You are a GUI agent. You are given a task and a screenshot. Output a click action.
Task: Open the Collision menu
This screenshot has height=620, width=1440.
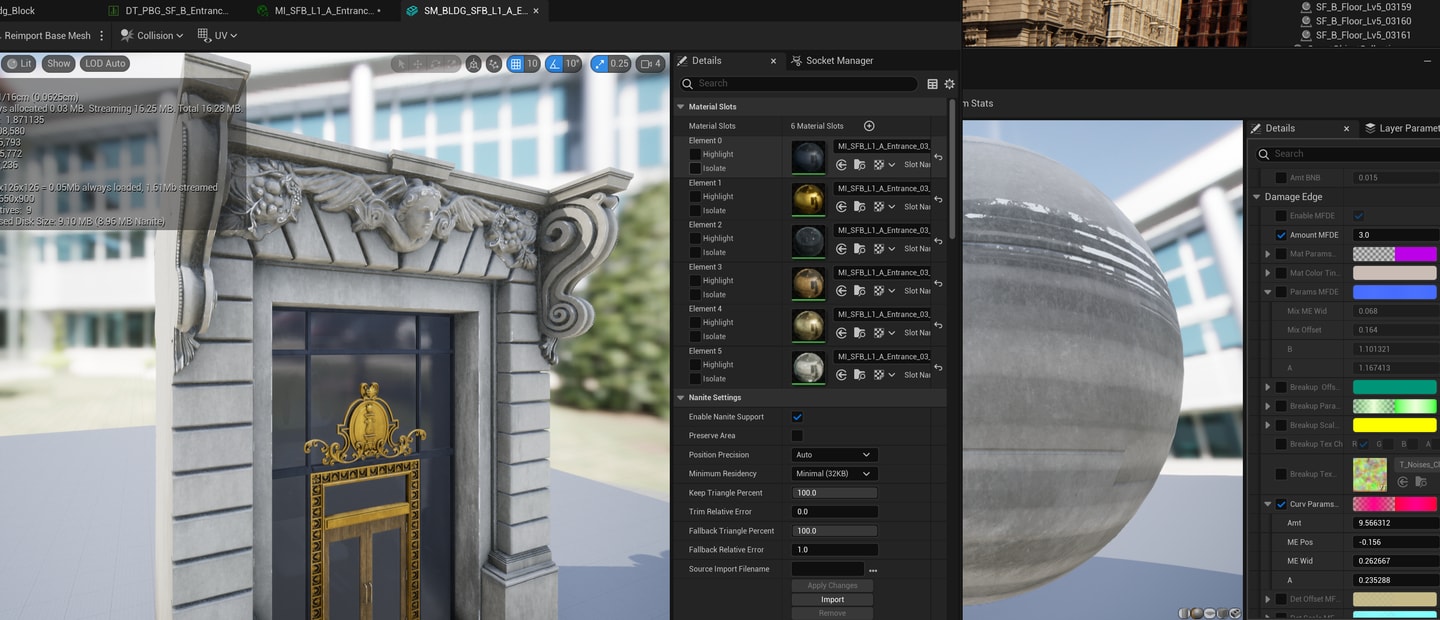153,35
